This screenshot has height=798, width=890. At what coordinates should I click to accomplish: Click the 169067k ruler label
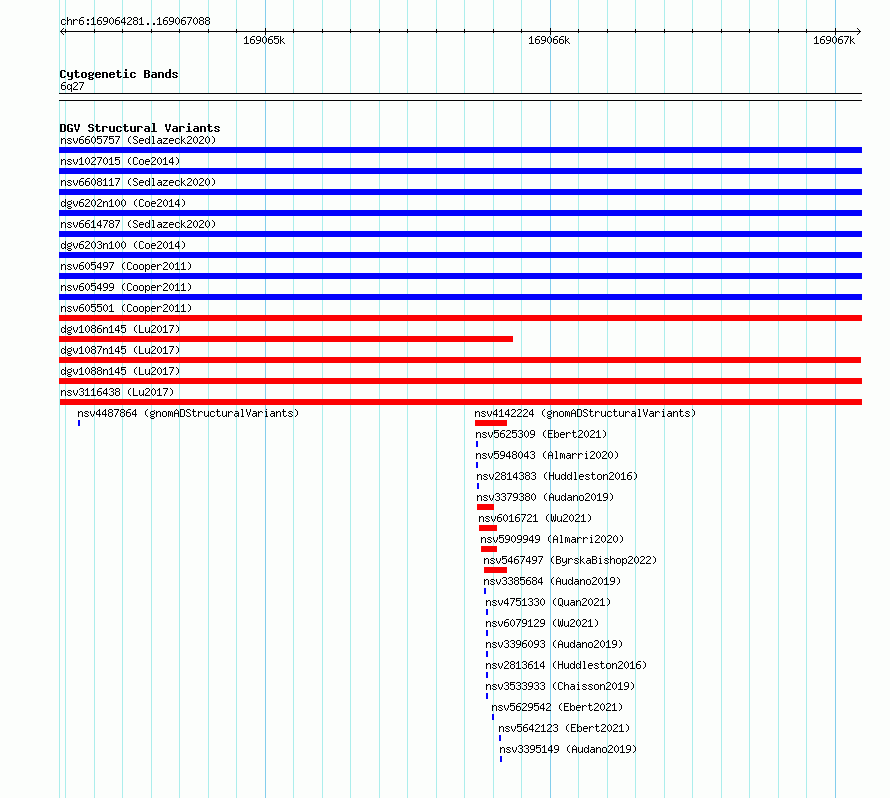coord(834,40)
